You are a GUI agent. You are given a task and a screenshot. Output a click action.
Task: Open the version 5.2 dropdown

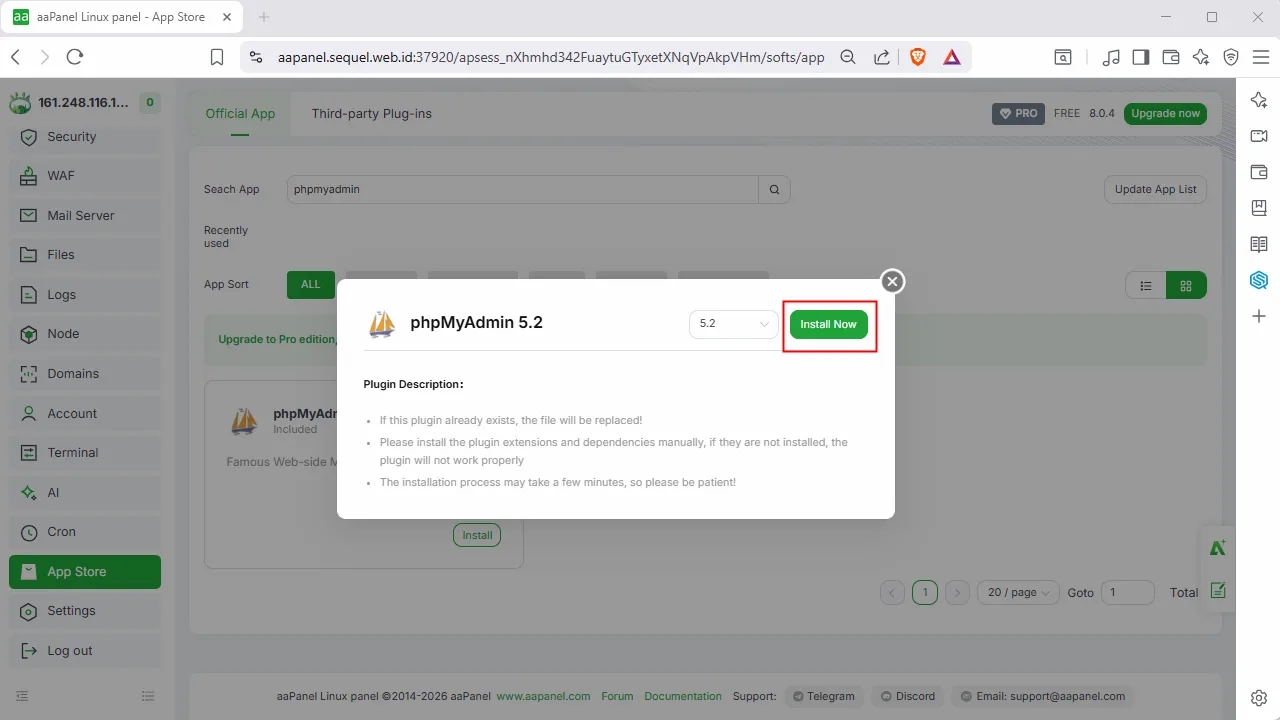coord(733,324)
